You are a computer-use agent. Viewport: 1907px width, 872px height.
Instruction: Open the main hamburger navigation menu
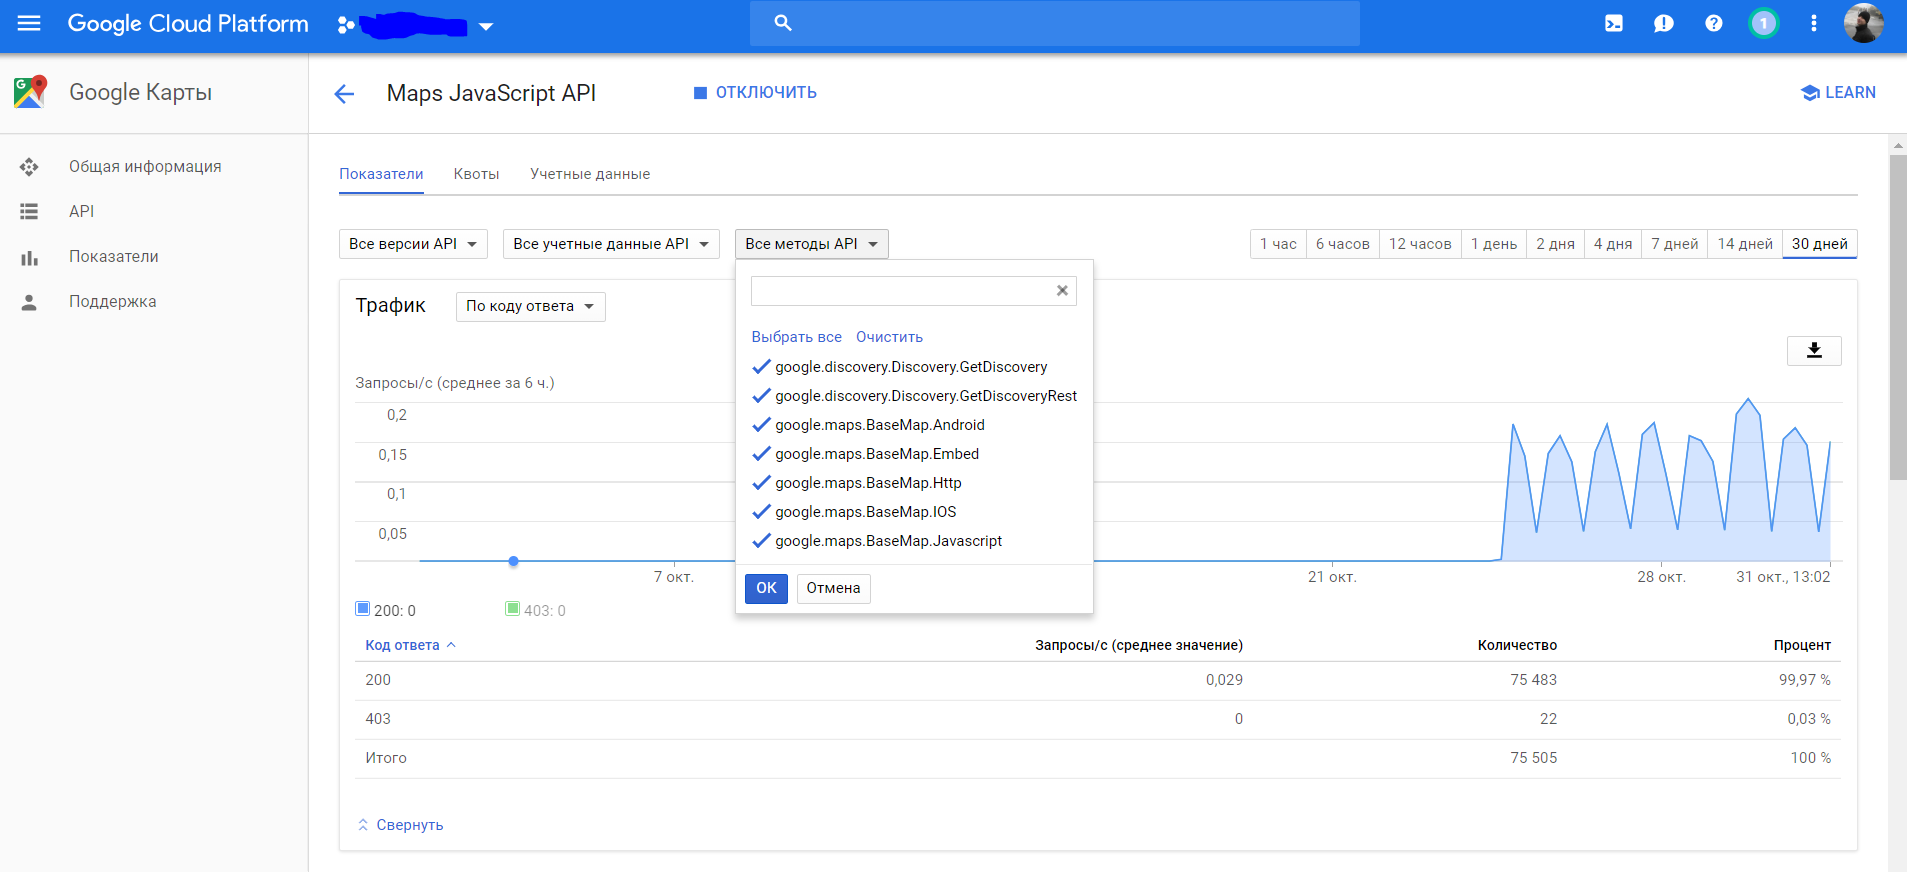[x=29, y=23]
